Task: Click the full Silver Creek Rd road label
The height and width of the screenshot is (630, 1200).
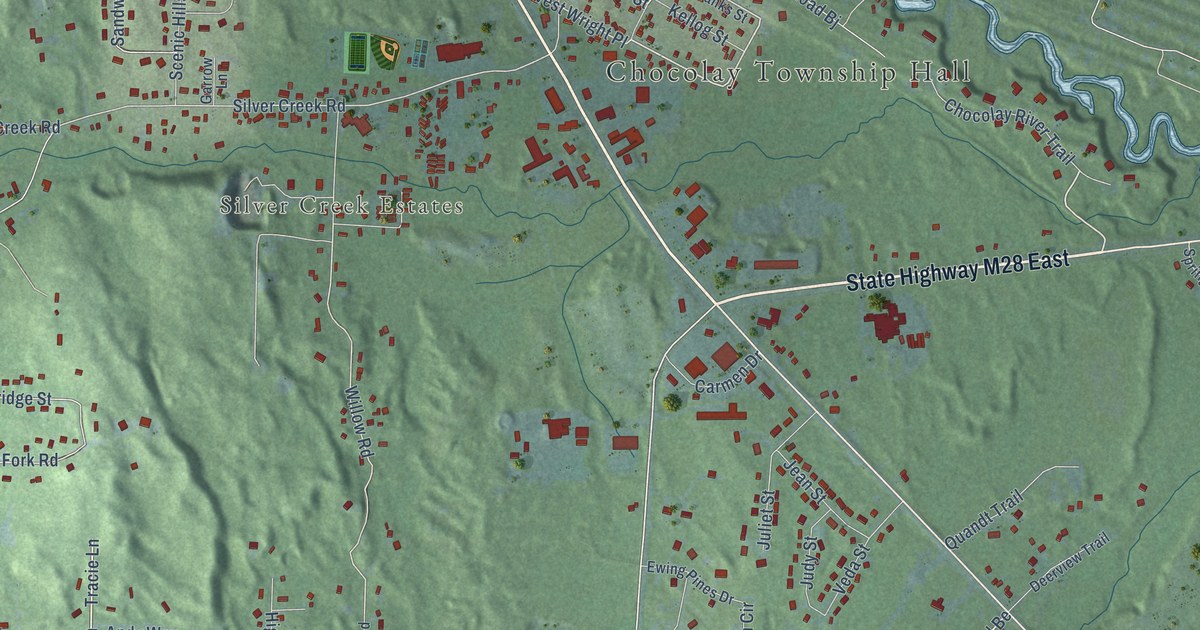Action: click(x=290, y=105)
